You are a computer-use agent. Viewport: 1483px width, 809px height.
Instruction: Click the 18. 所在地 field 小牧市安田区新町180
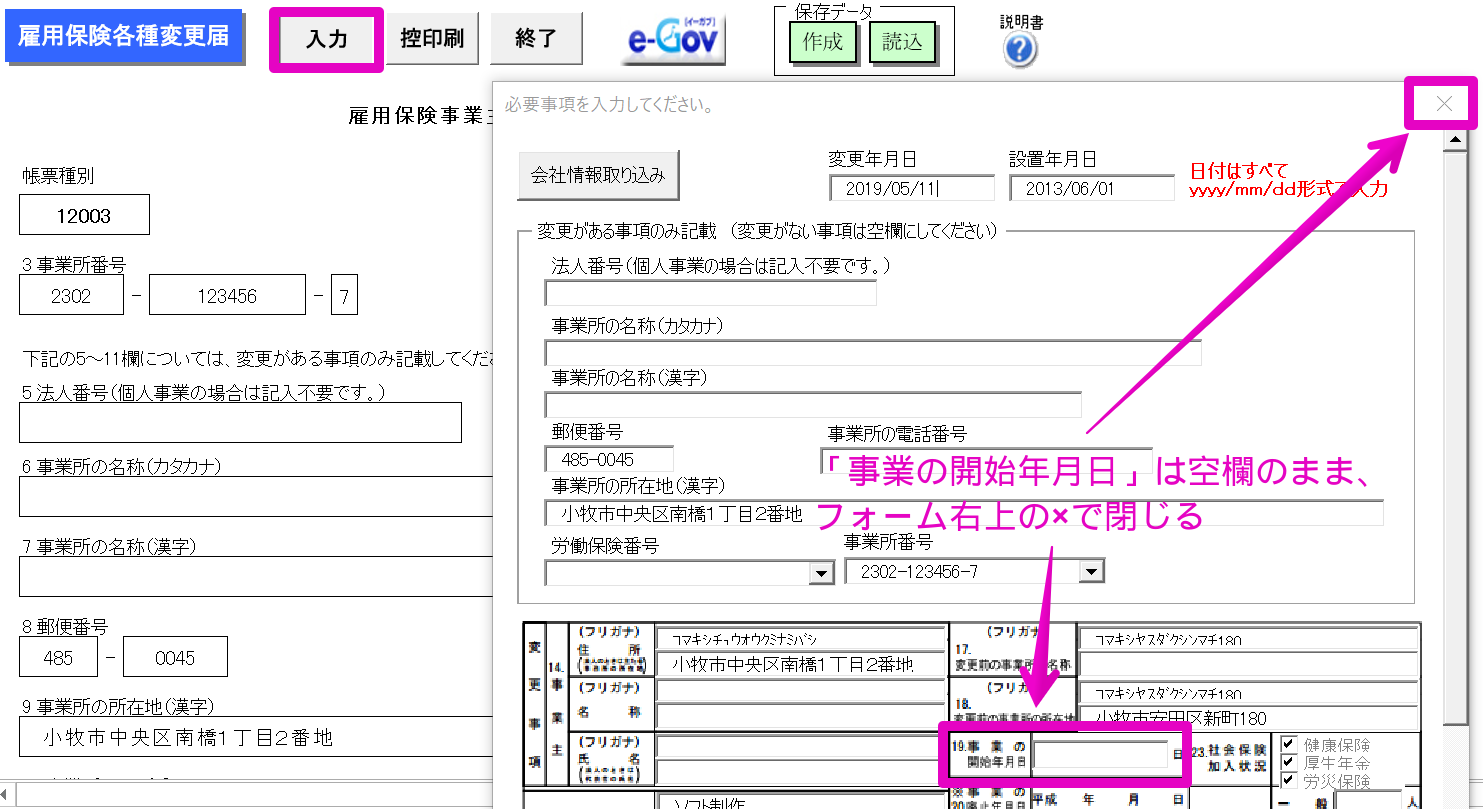pyautogui.click(x=1248, y=718)
